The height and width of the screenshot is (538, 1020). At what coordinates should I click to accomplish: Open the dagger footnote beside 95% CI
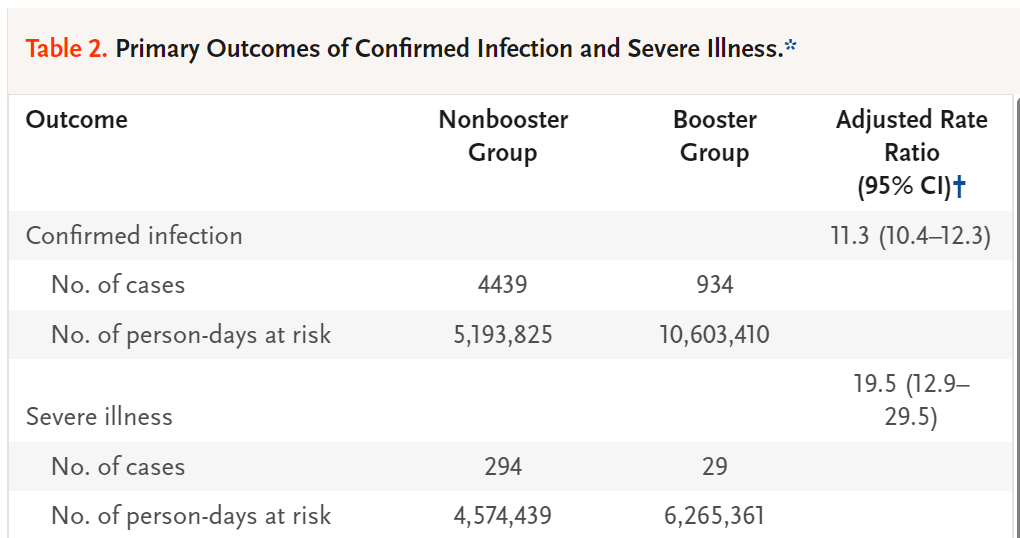[x=959, y=185]
